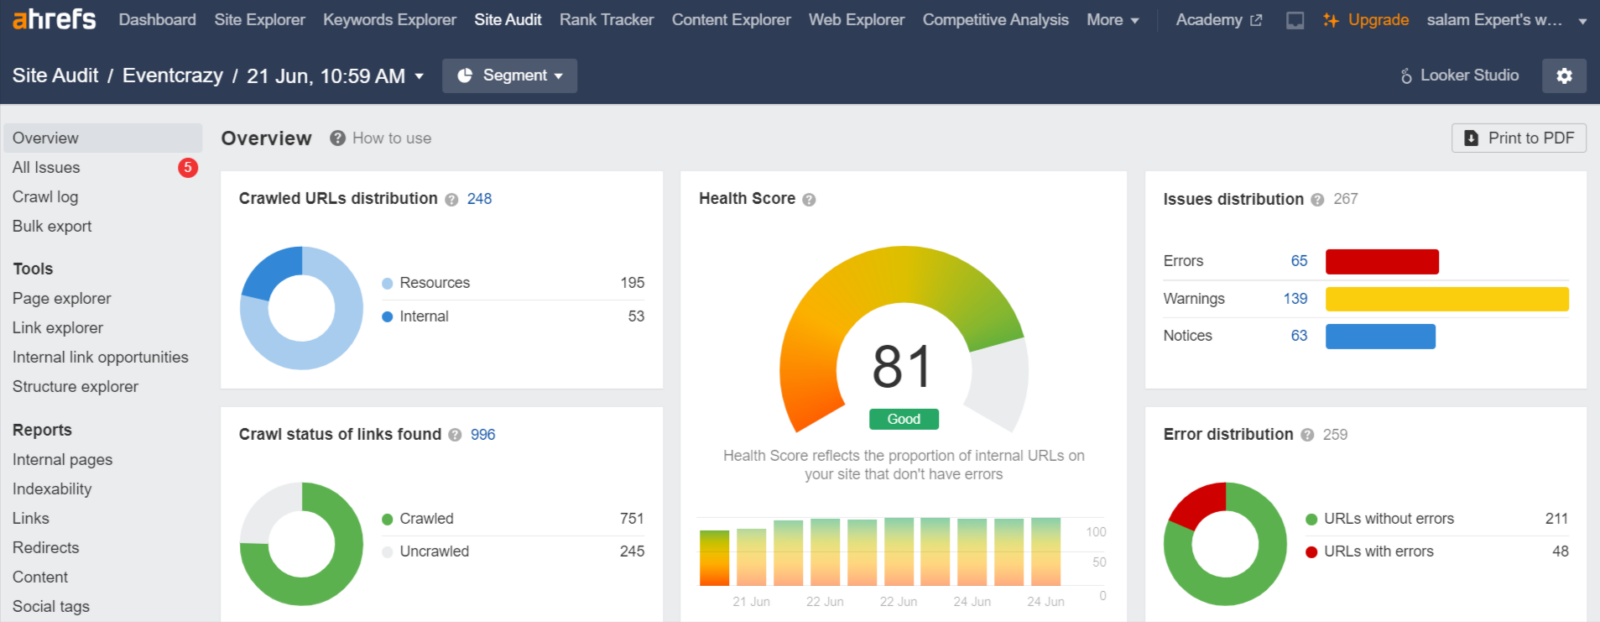Open Internal link opportunities
This screenshot has height=622, width=1600.
coord(100,357)
